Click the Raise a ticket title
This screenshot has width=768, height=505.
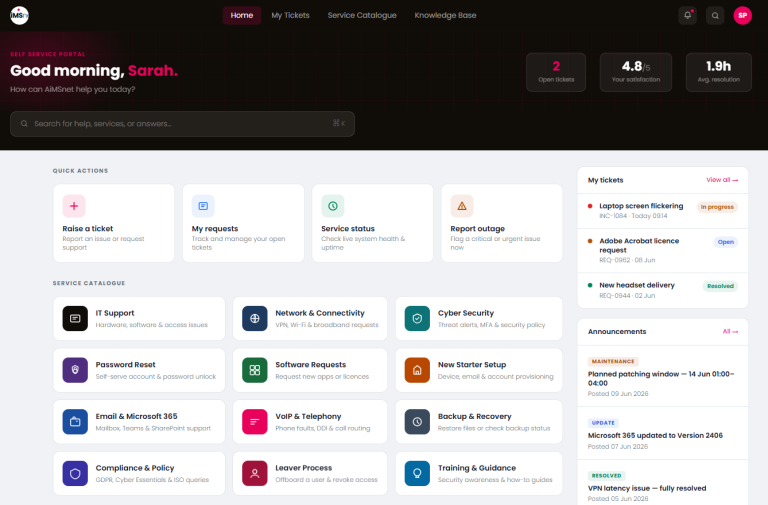(88, 228)
